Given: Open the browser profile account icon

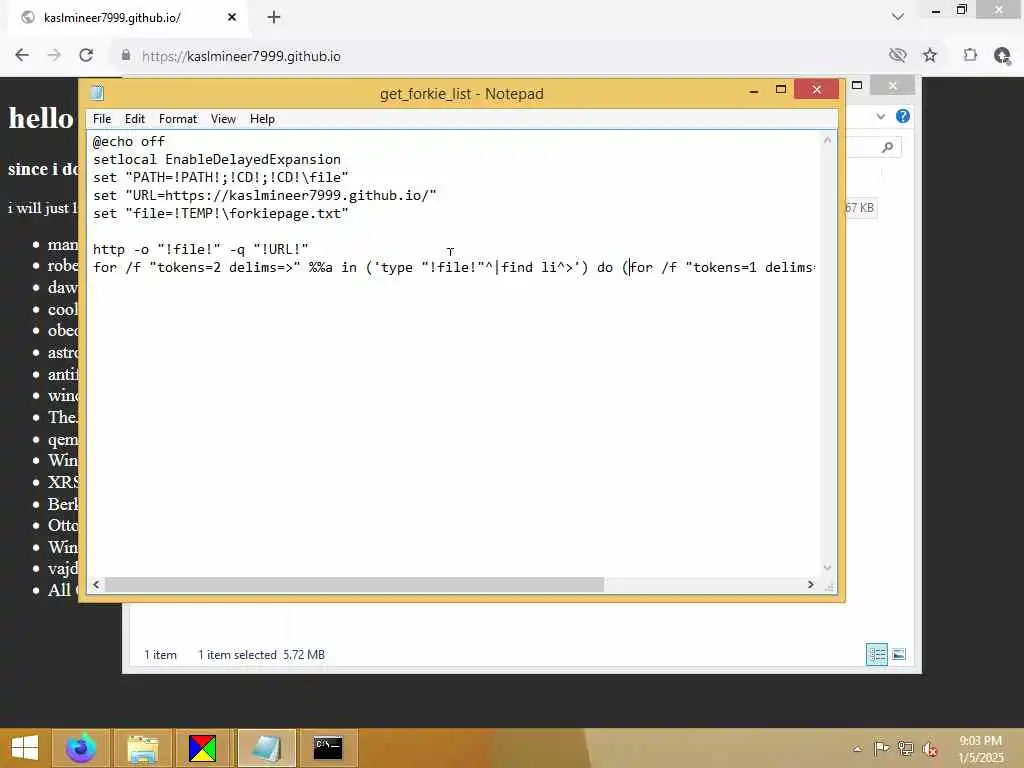Looking at the screenshot, I should [1002, 56].
